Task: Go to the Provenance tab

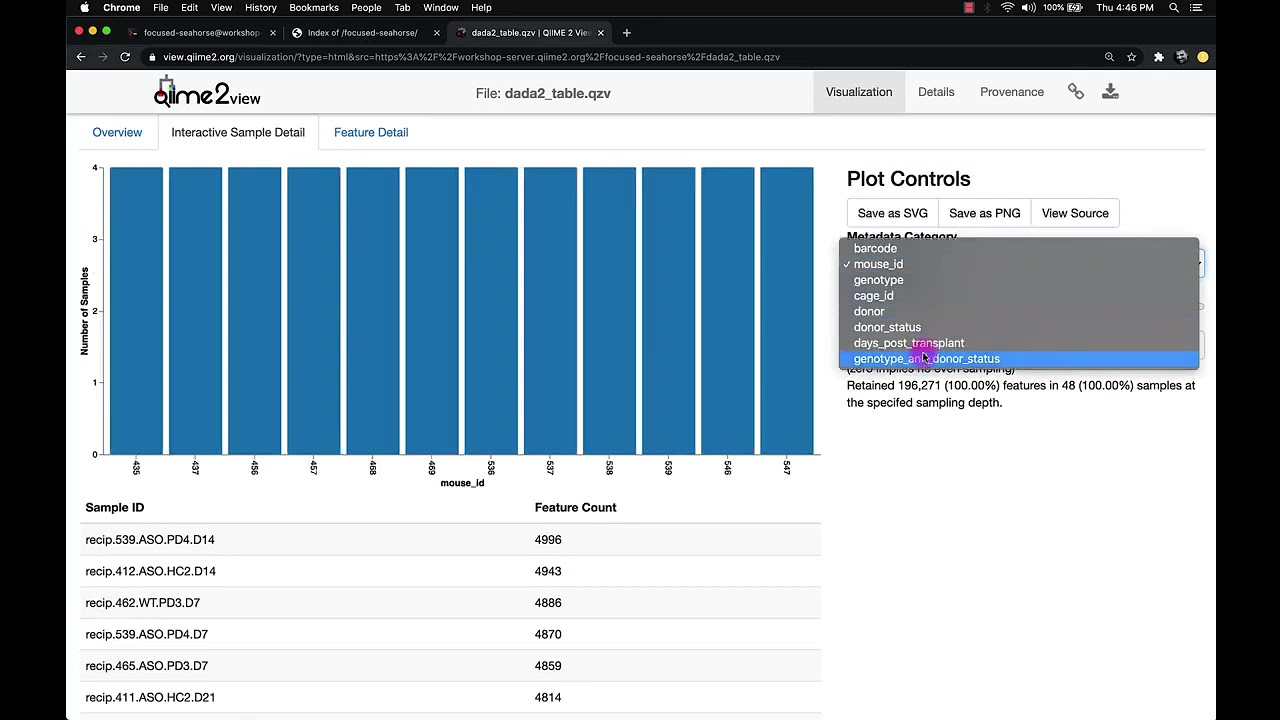Action: point(1012,92)
